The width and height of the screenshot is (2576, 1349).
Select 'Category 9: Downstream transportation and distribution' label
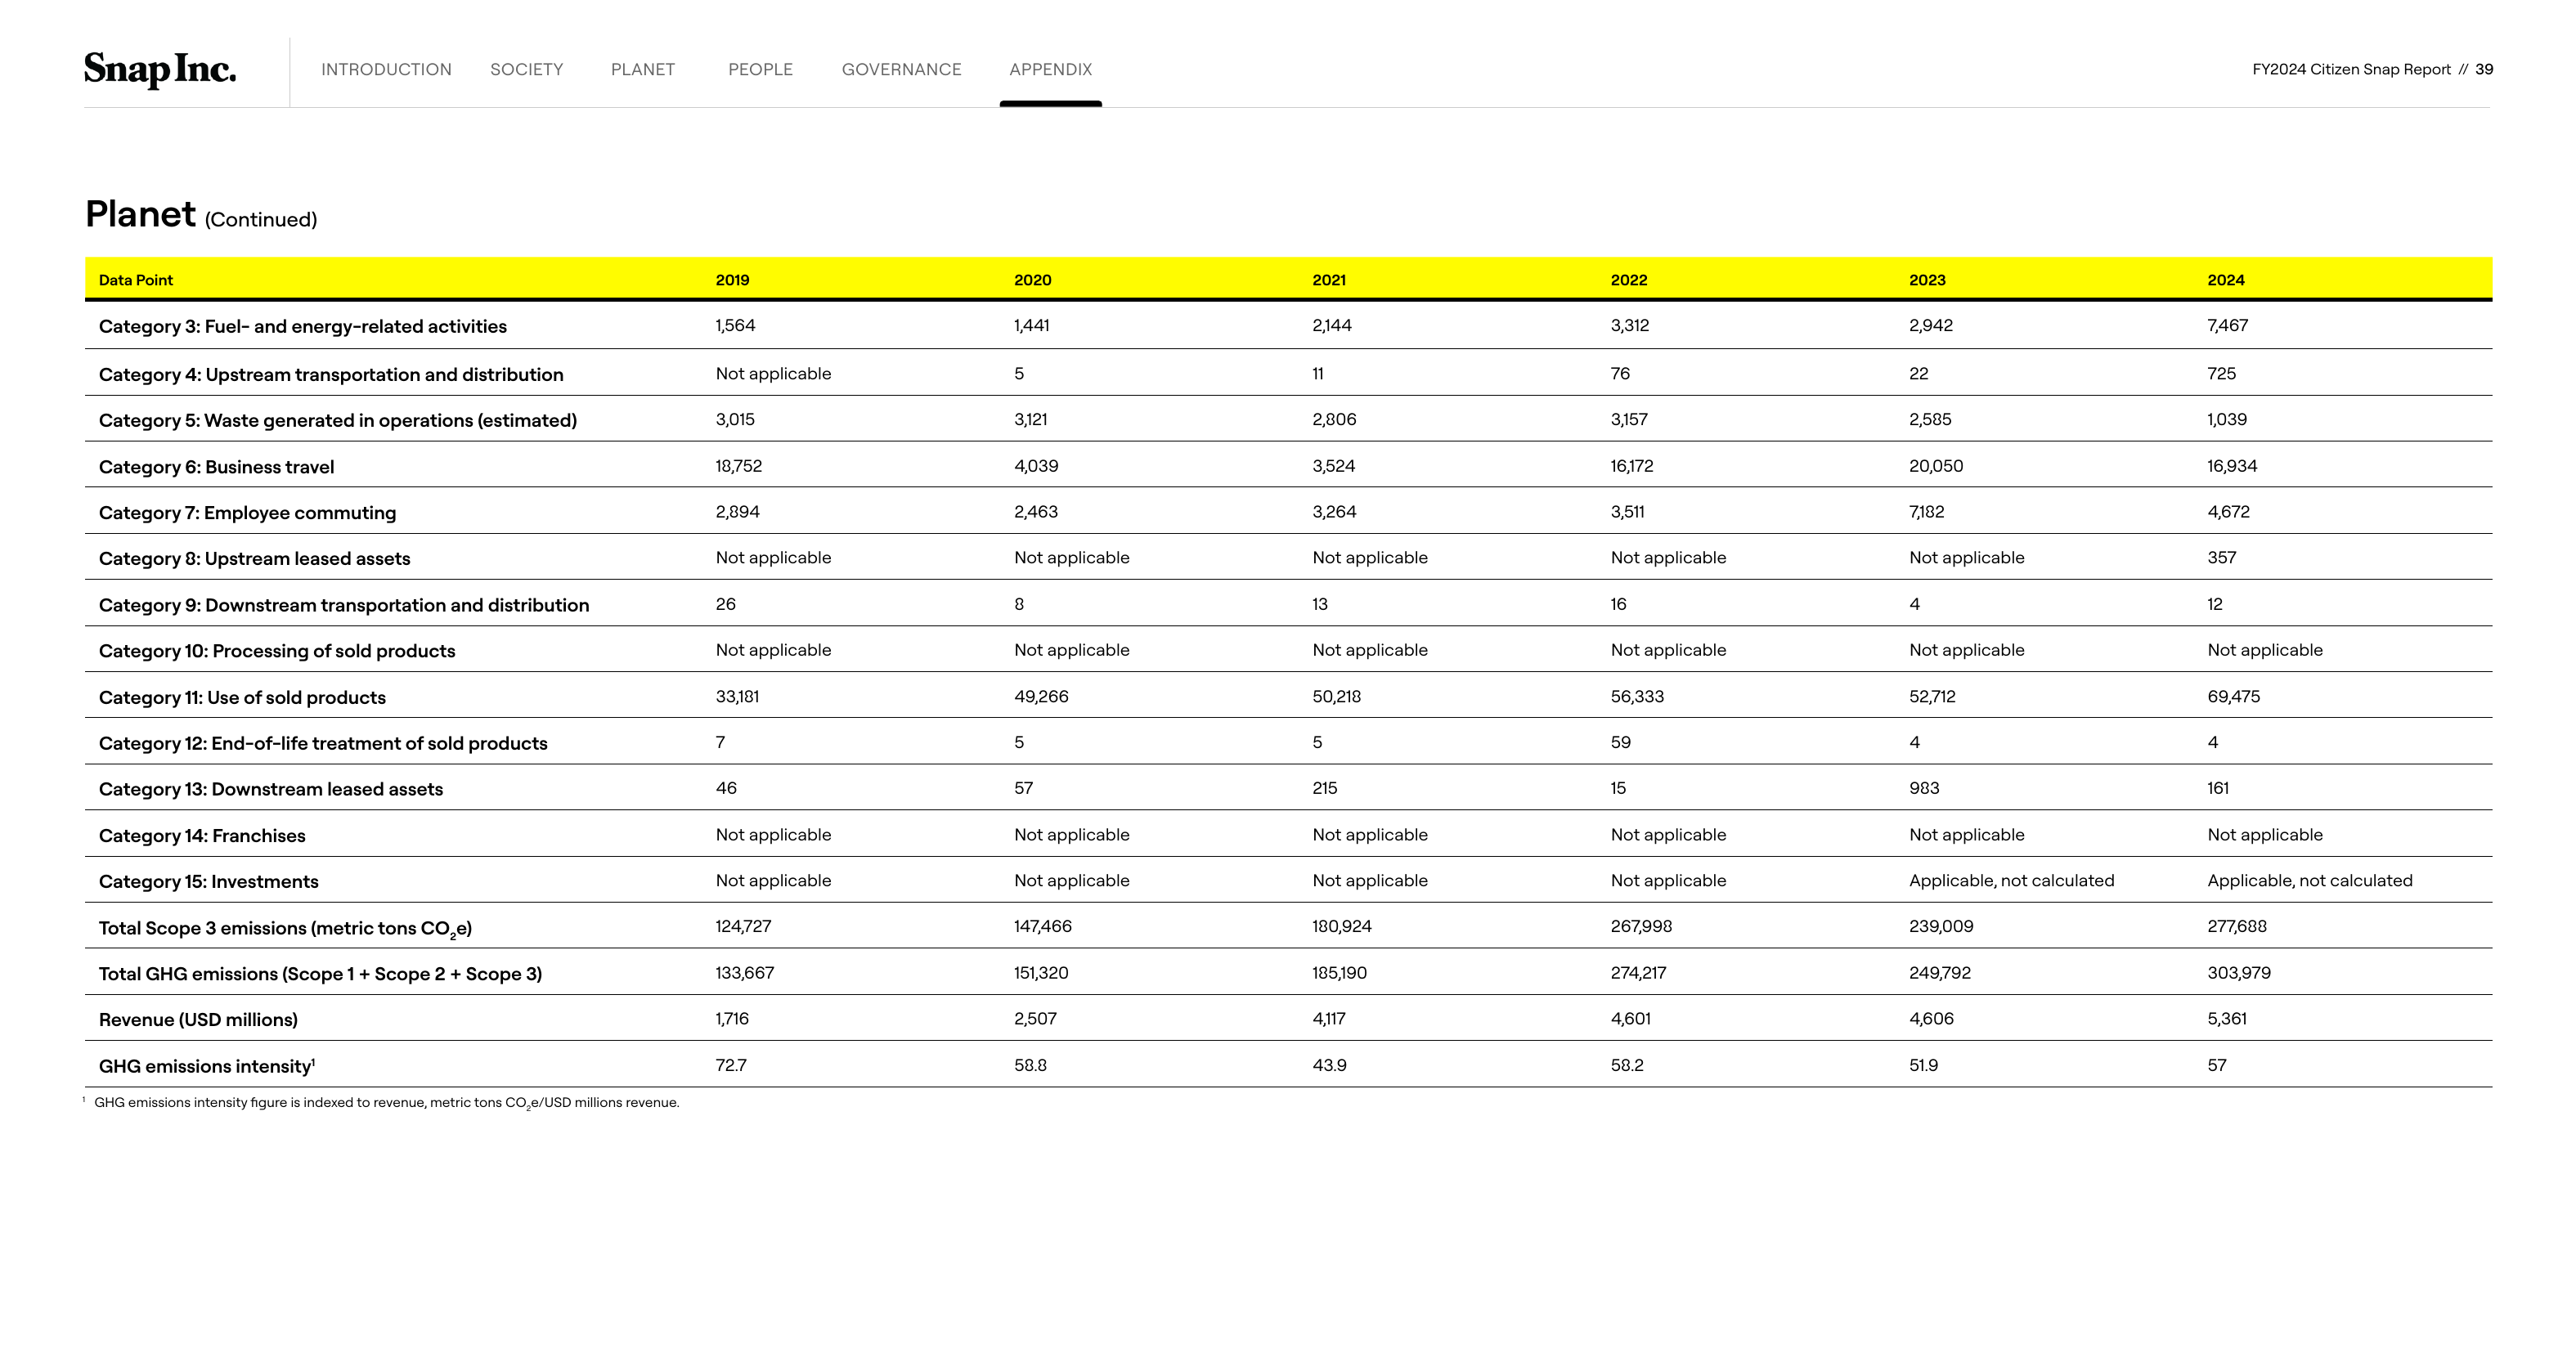pyautogui.click(x=344, y=606)
